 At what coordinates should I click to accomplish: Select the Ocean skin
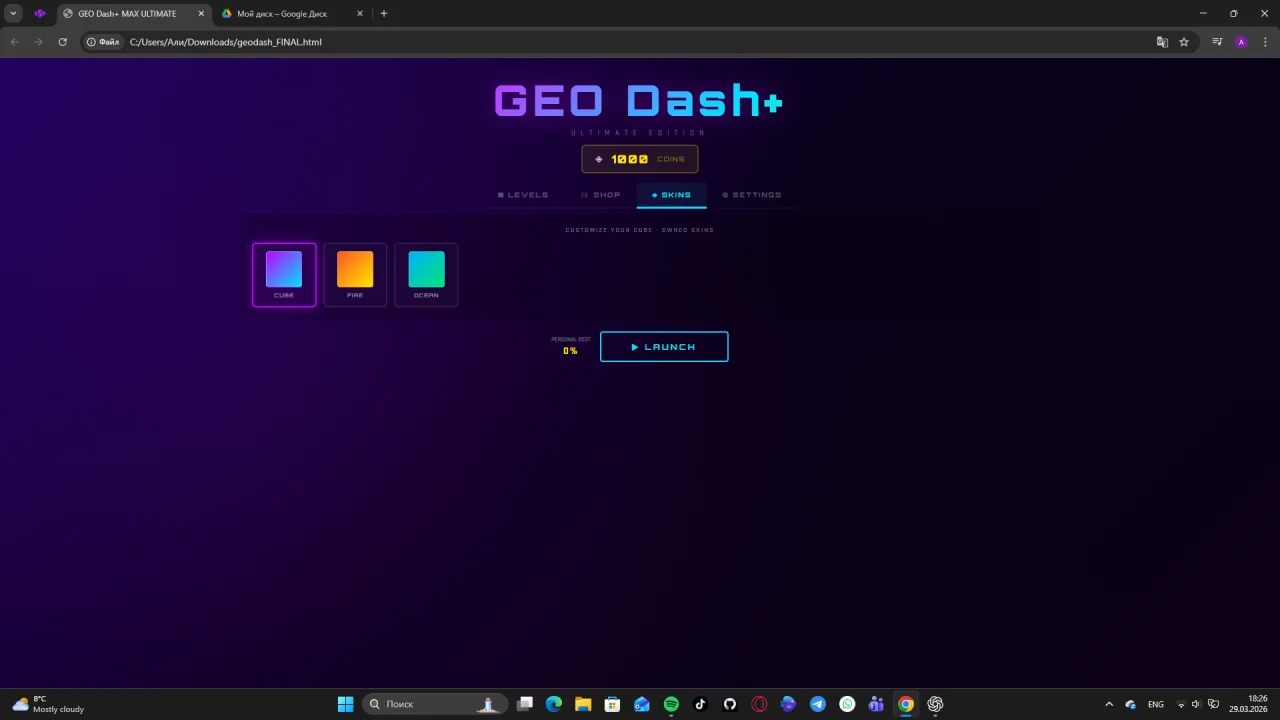point(426,275)
